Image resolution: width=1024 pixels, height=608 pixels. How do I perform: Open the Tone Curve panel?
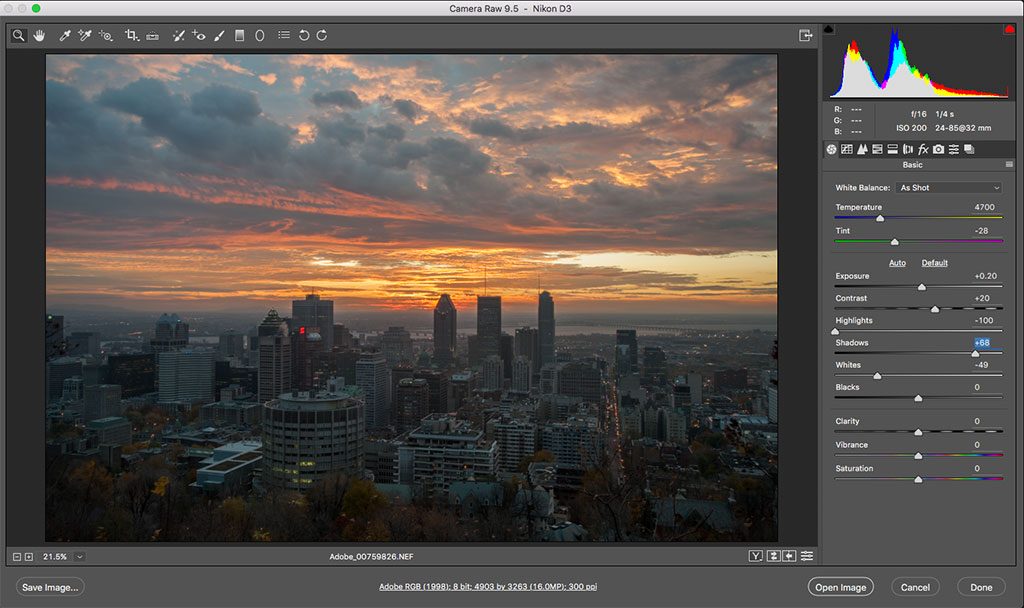847,148
